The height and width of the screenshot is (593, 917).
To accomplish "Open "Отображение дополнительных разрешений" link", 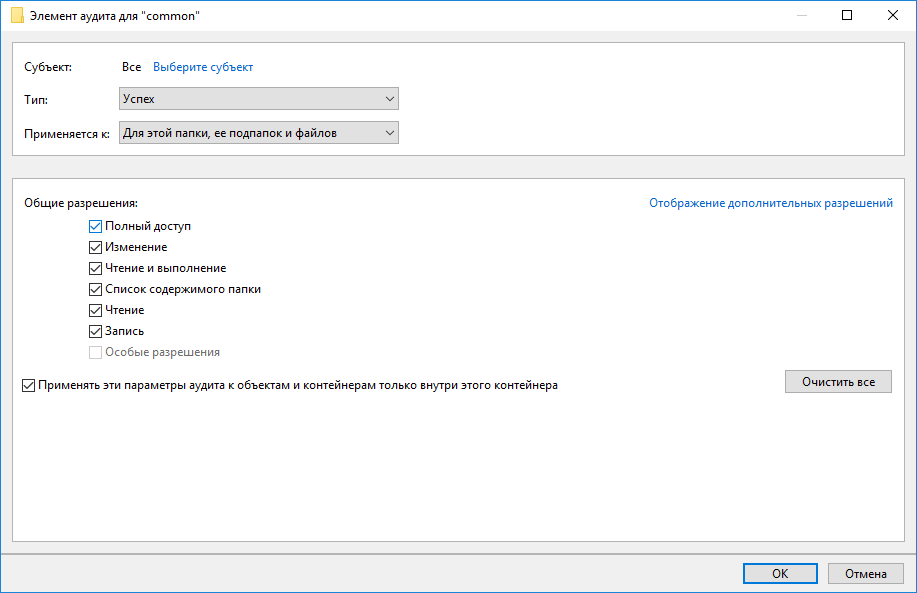I will pos(771,203).
